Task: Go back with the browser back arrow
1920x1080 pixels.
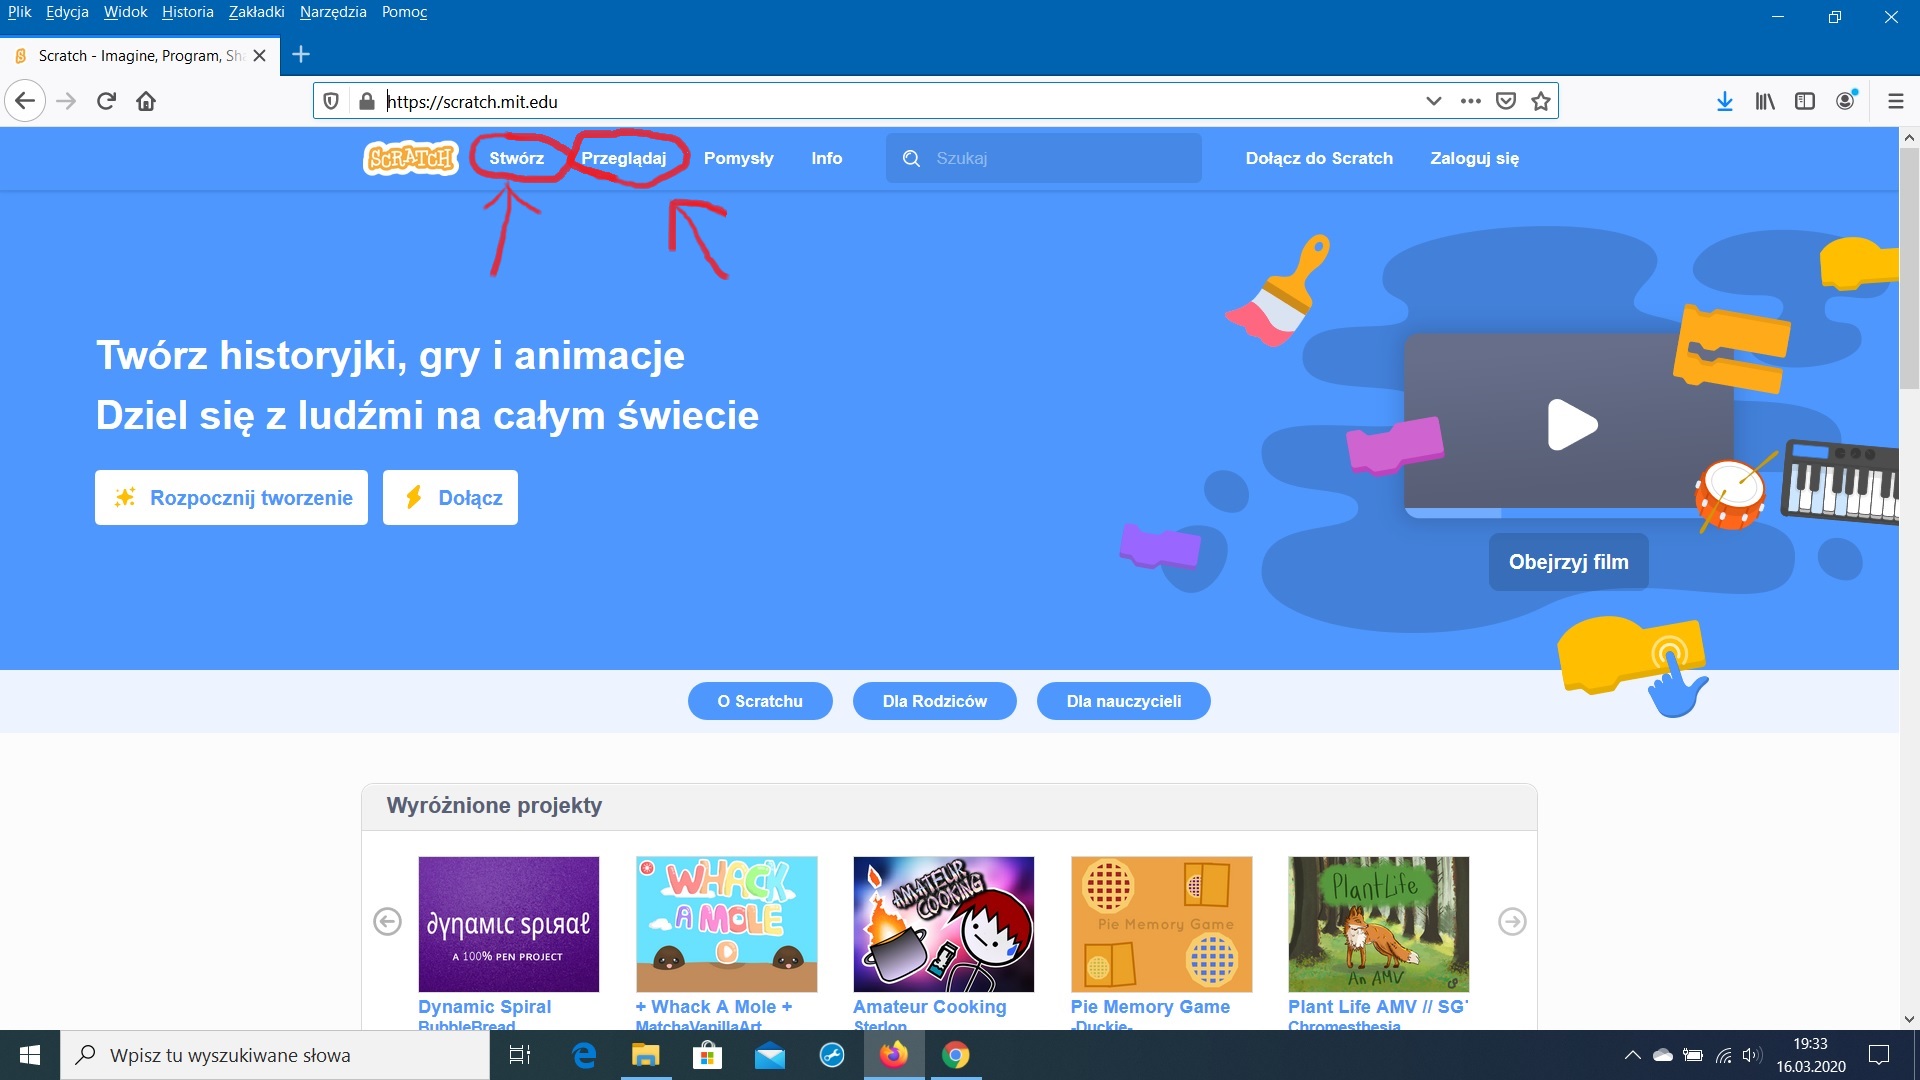Action: (25, 101)
